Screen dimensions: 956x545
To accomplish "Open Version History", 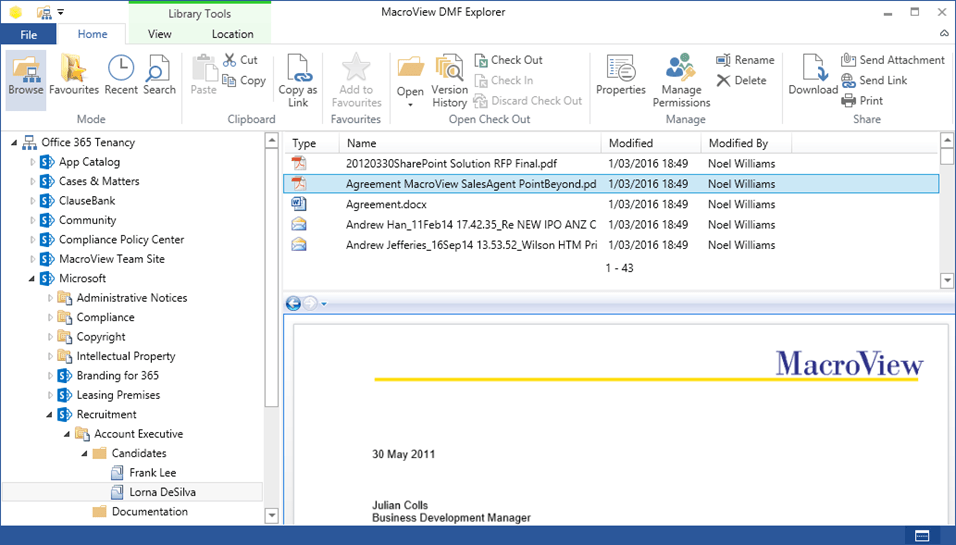I will (x=449, y=80).
